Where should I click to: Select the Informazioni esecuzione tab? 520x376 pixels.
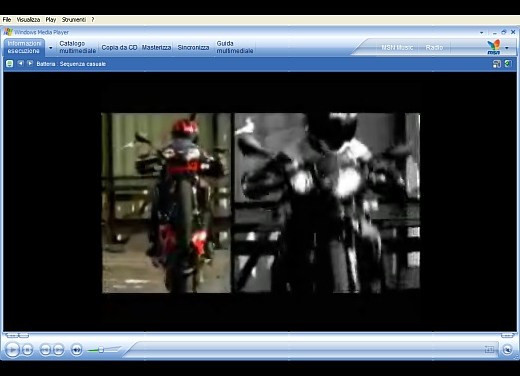tap(24, 47)
